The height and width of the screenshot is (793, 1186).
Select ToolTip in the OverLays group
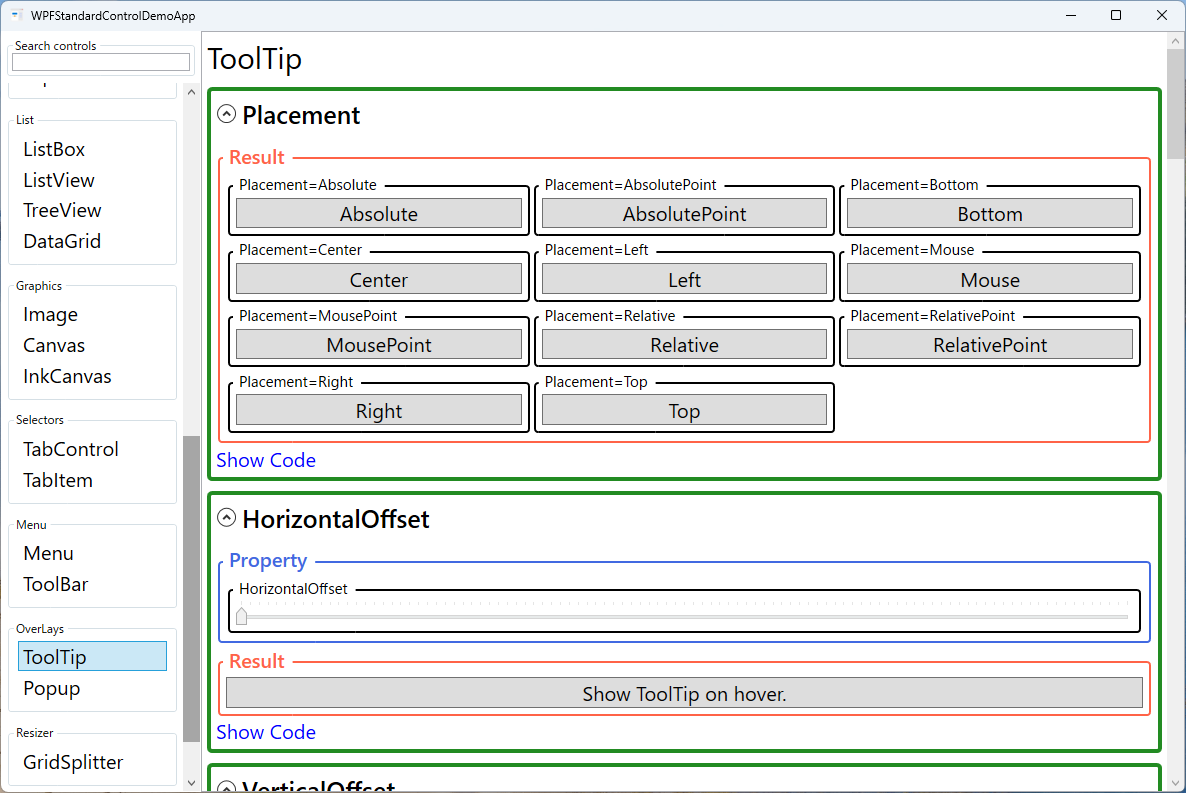coord(92,656)
